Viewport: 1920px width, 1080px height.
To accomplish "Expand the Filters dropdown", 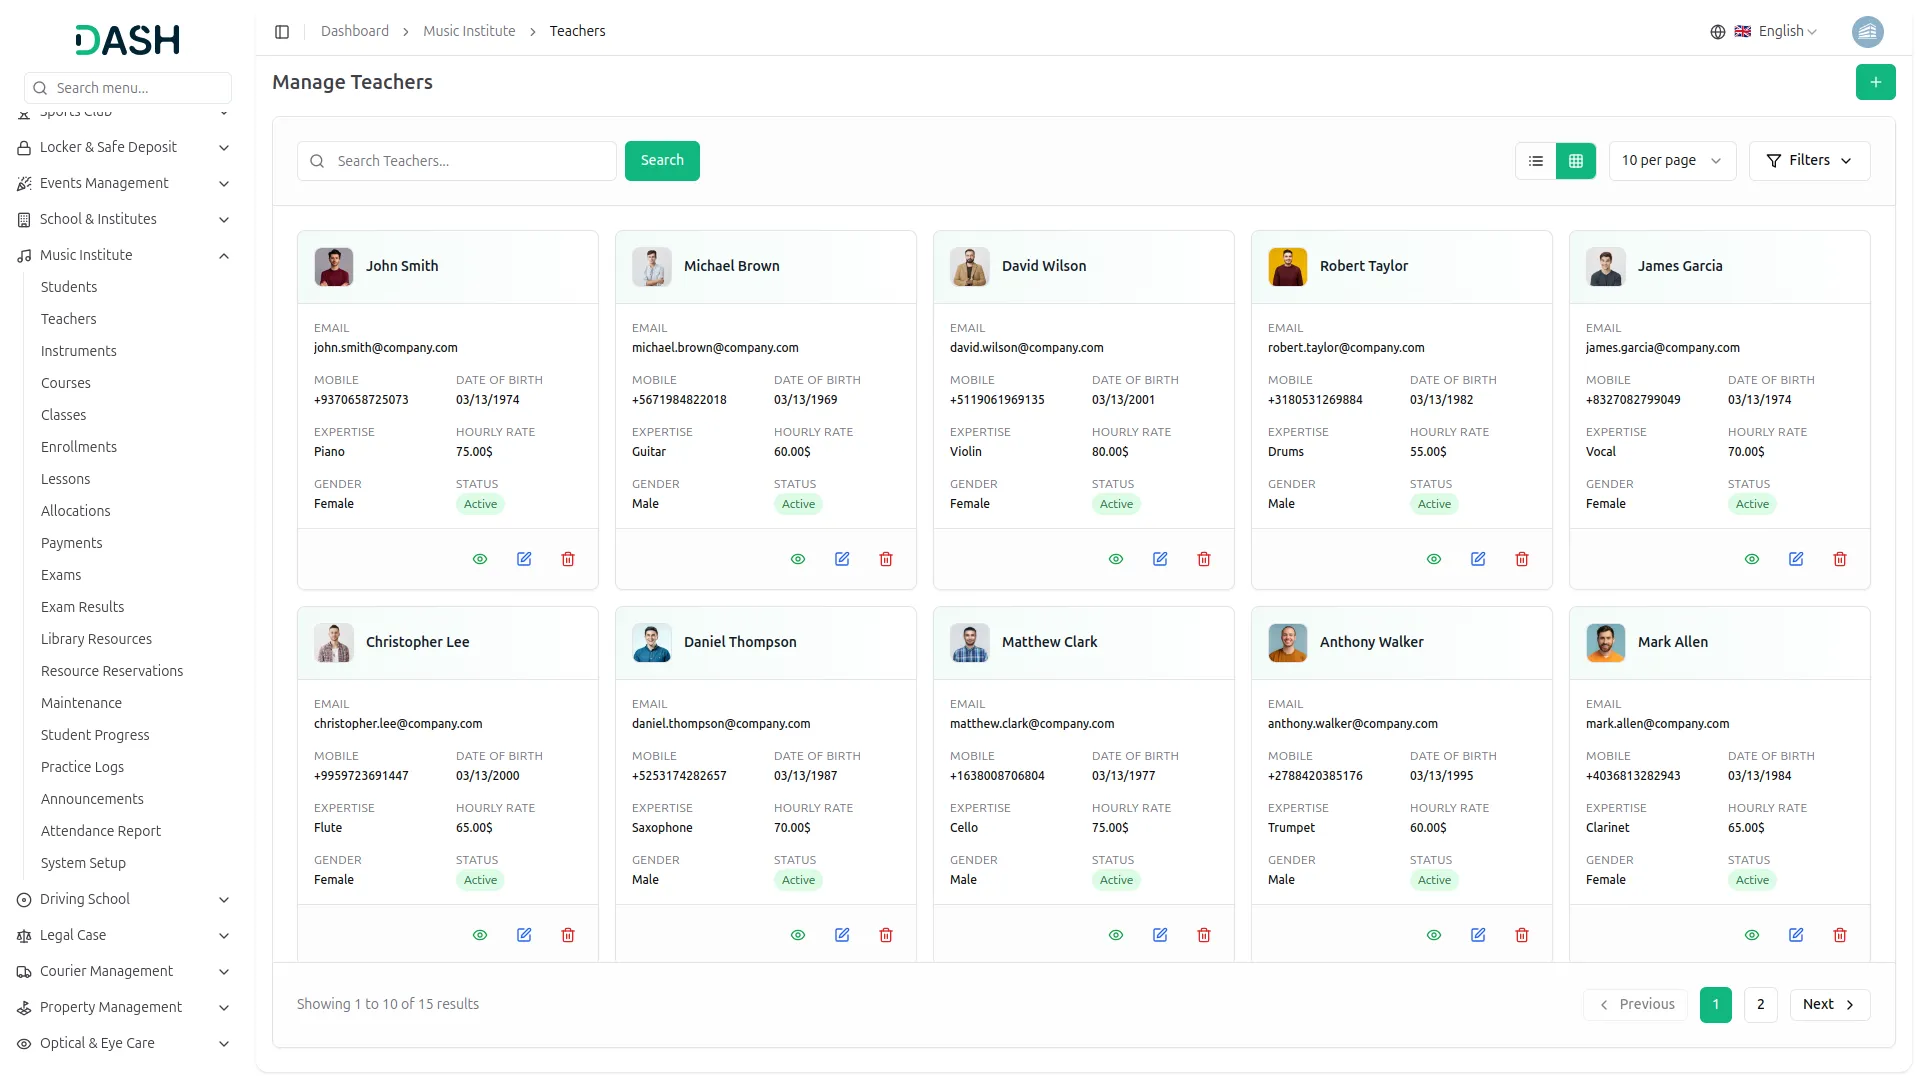I will [1809, 161].
